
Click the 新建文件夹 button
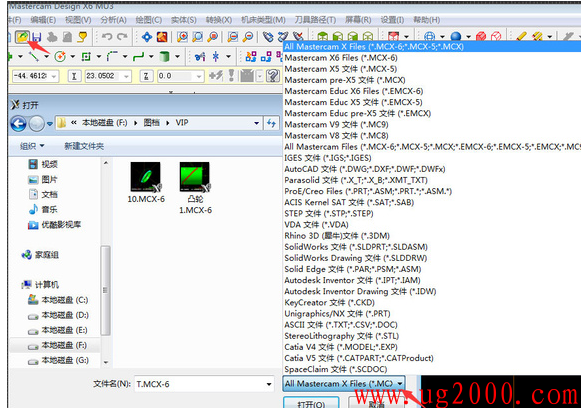click(84, 146)
